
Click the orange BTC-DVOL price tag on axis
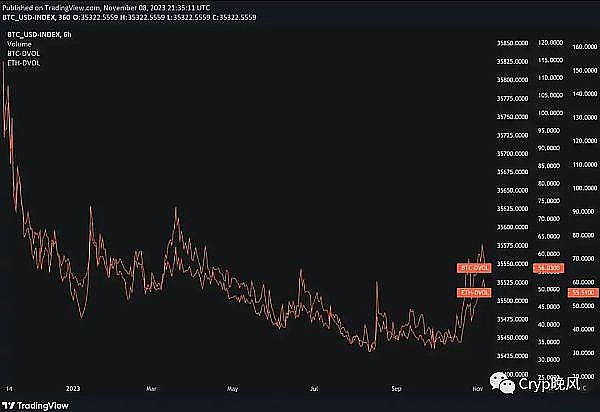click(x=549, y=268)
